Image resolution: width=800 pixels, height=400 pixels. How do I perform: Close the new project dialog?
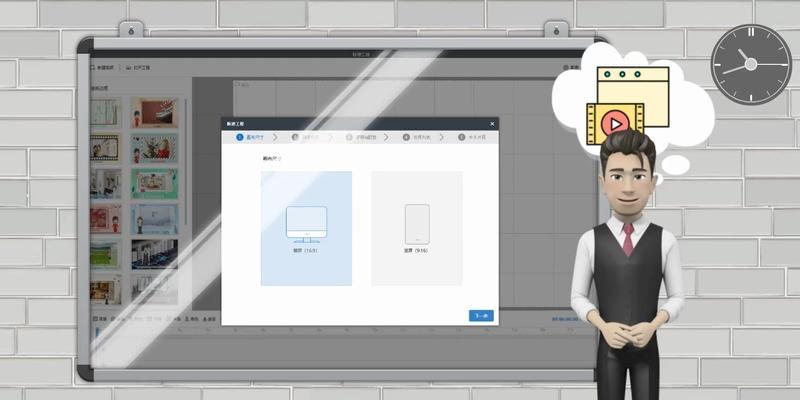[x=492, y=124]
